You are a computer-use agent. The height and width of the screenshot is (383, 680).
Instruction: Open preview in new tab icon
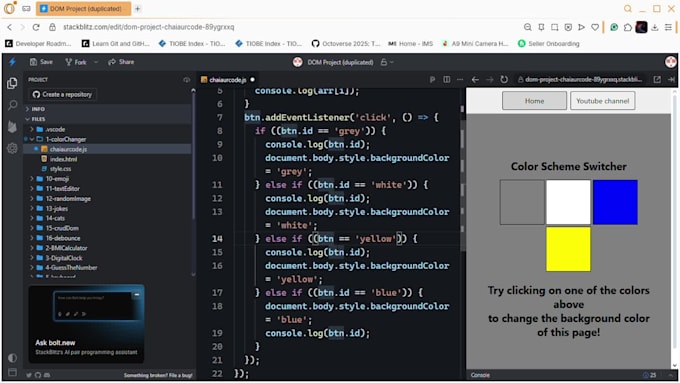coord(657,80)
